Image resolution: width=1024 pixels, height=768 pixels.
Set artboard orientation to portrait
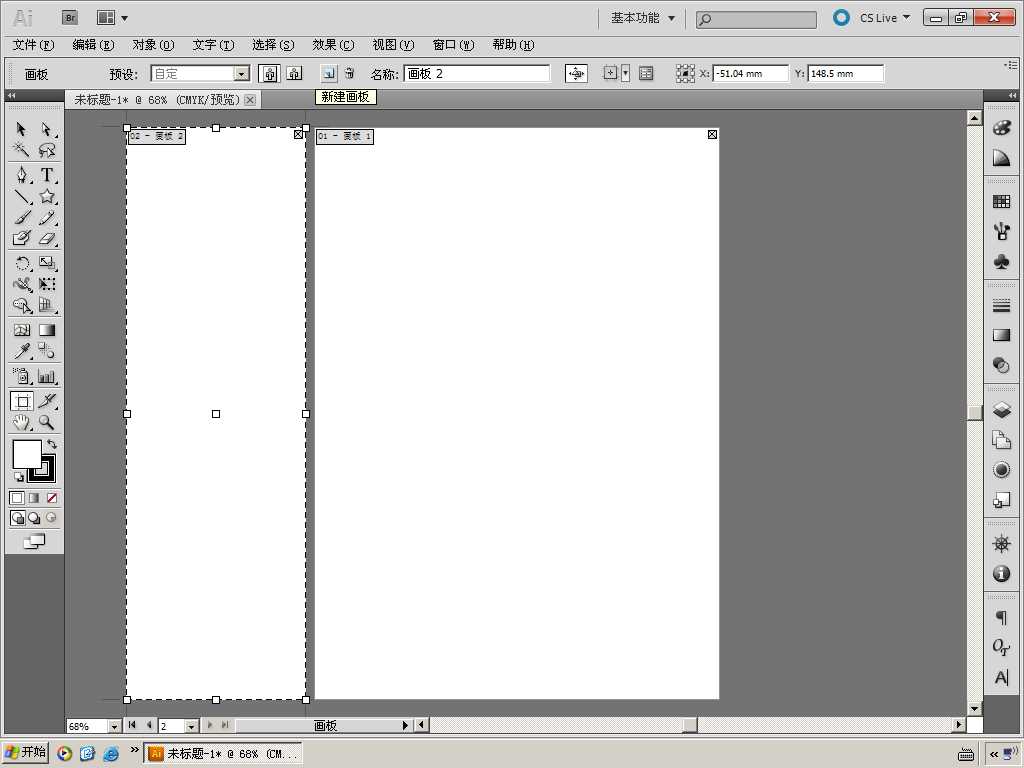pos(269,74)
